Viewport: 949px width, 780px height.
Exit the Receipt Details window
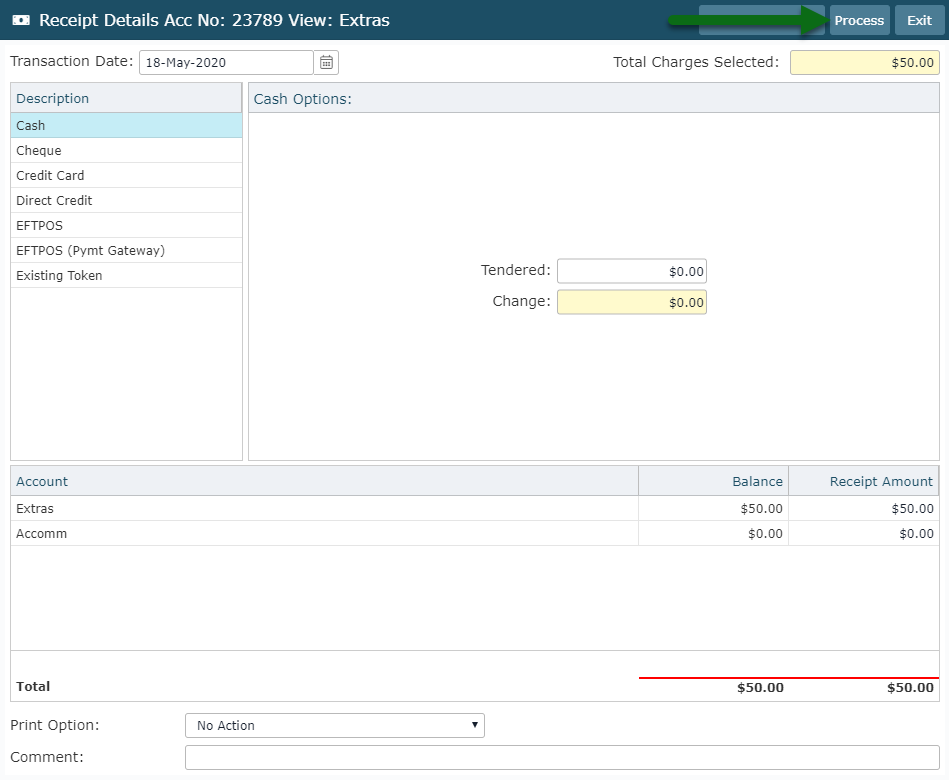(919, 20)
